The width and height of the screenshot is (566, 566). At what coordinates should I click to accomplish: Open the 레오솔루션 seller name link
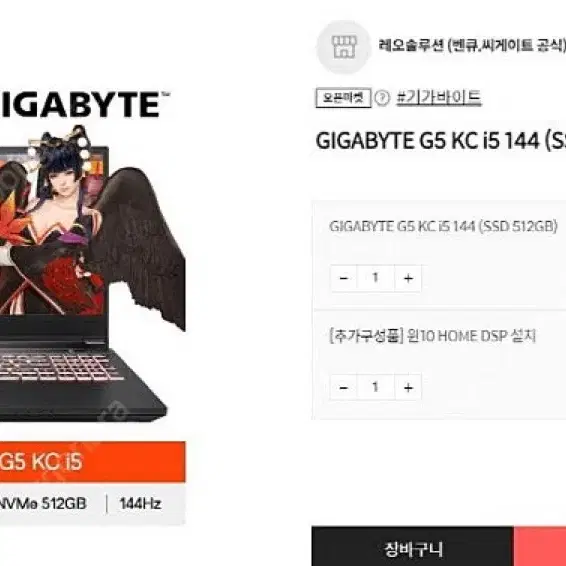point(472,45)
